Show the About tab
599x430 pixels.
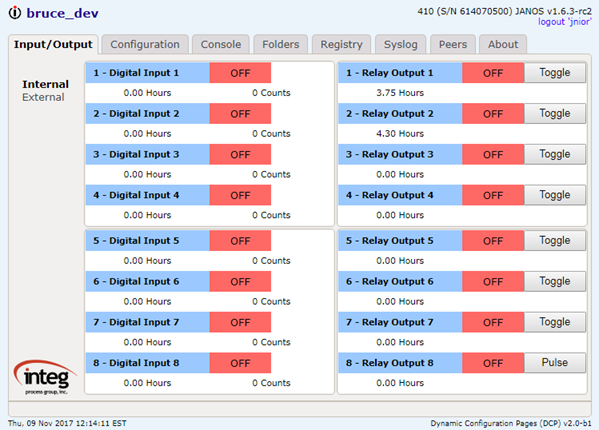503,44
